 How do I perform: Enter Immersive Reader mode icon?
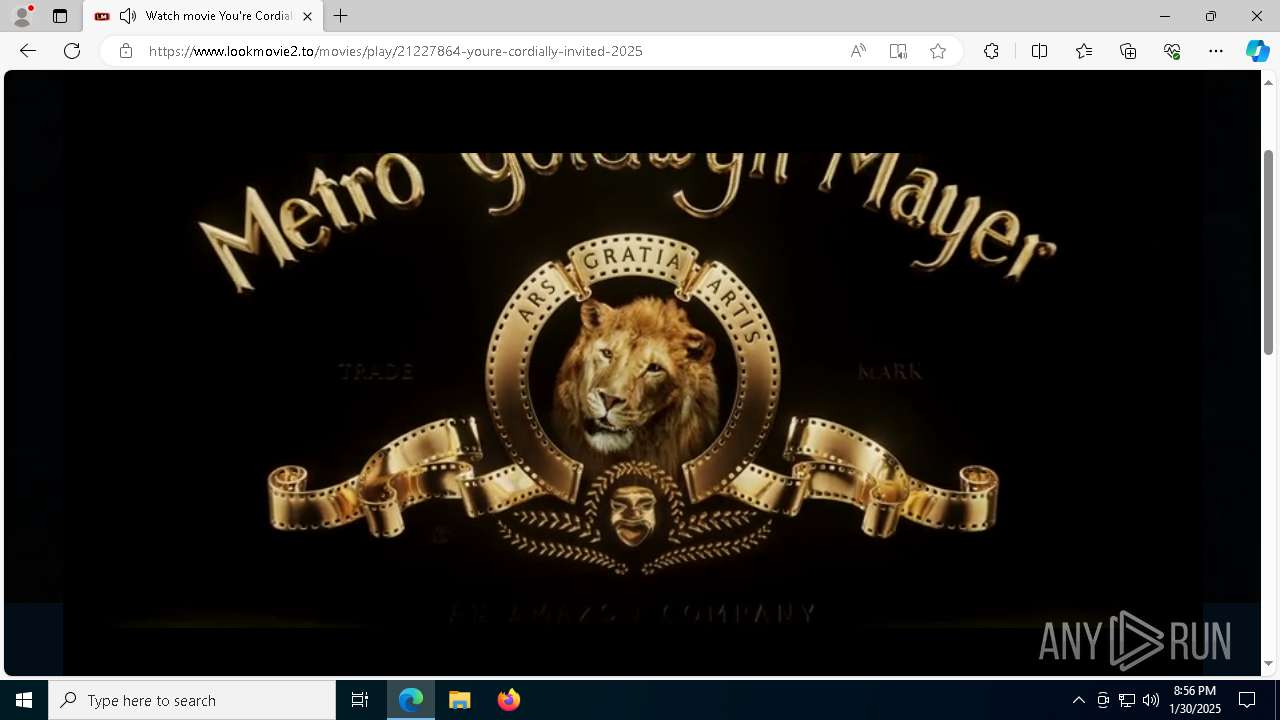point(898,51)
